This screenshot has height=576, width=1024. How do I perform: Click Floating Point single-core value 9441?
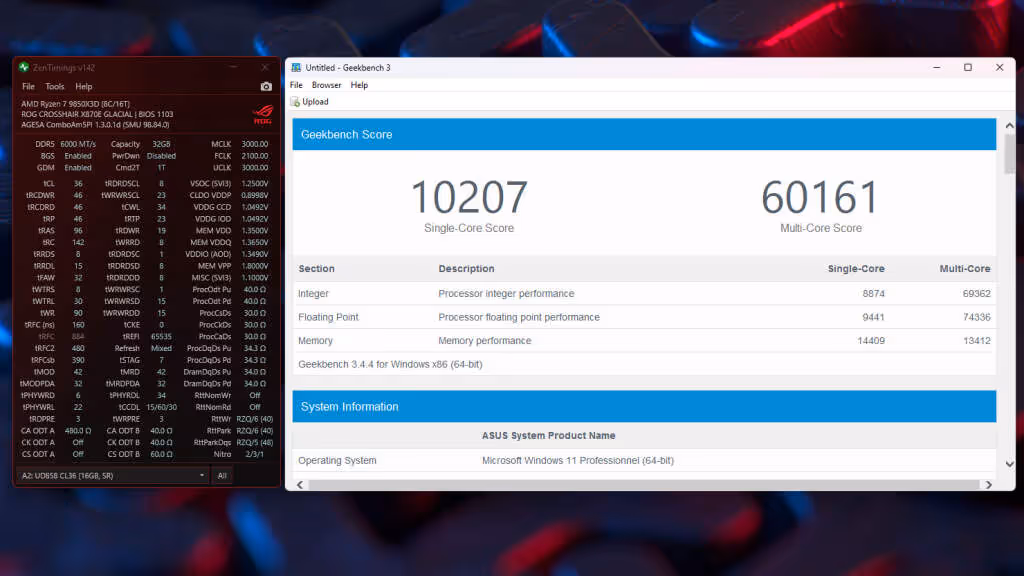click(x=873, y=317)
